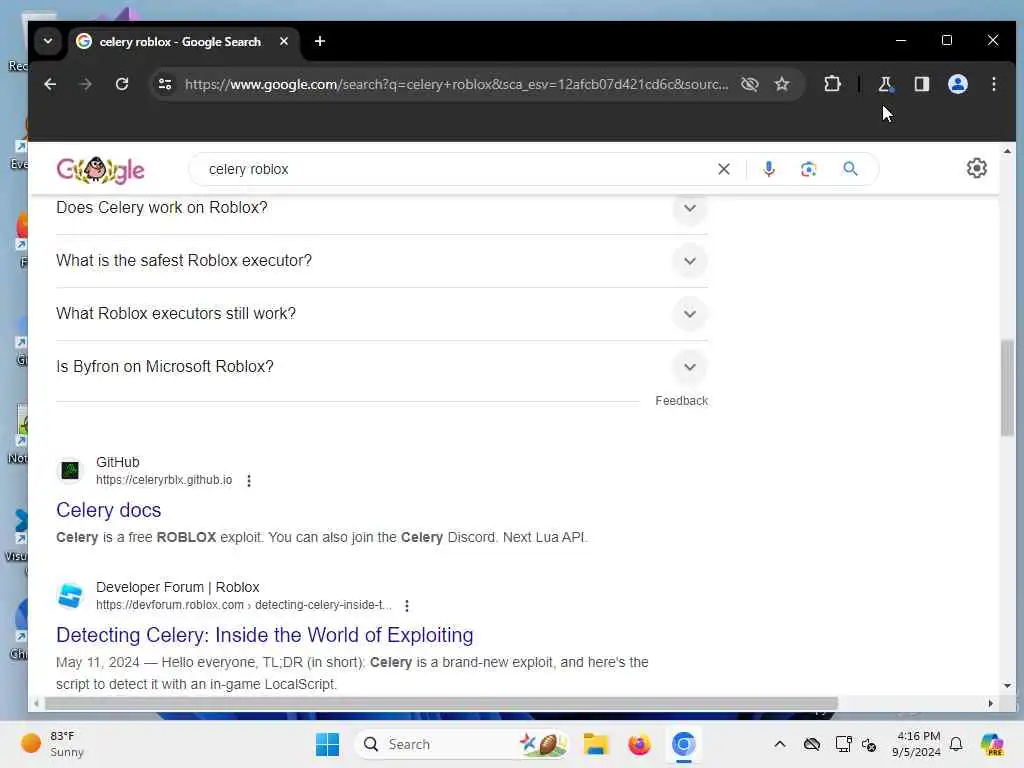Toggle the browser side panel
The height and width of the screenshot is (768, 1024).
(x=921, y=84)
